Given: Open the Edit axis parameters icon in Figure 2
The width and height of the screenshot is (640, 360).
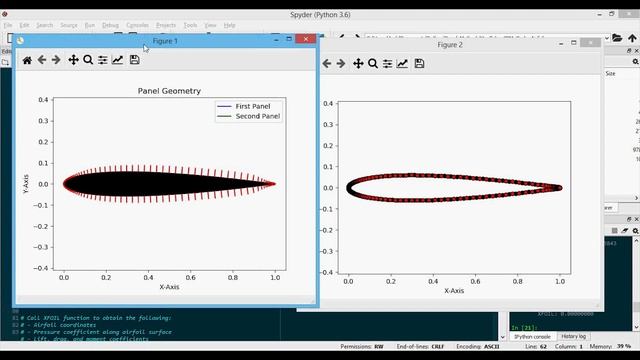Looking at the screenshot, I should point(402,64).
